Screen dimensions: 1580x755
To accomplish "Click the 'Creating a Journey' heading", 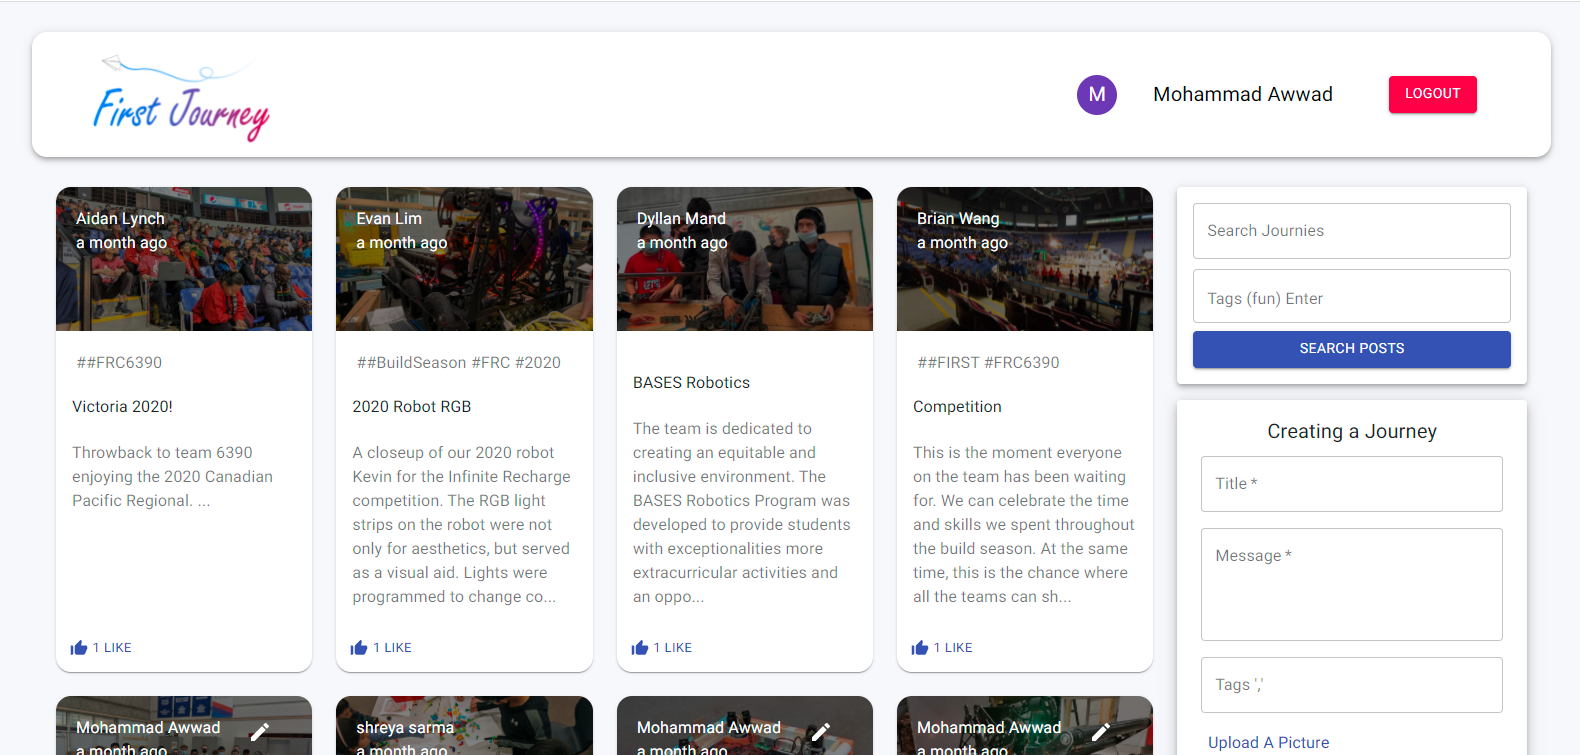I will pos(1352,431).
